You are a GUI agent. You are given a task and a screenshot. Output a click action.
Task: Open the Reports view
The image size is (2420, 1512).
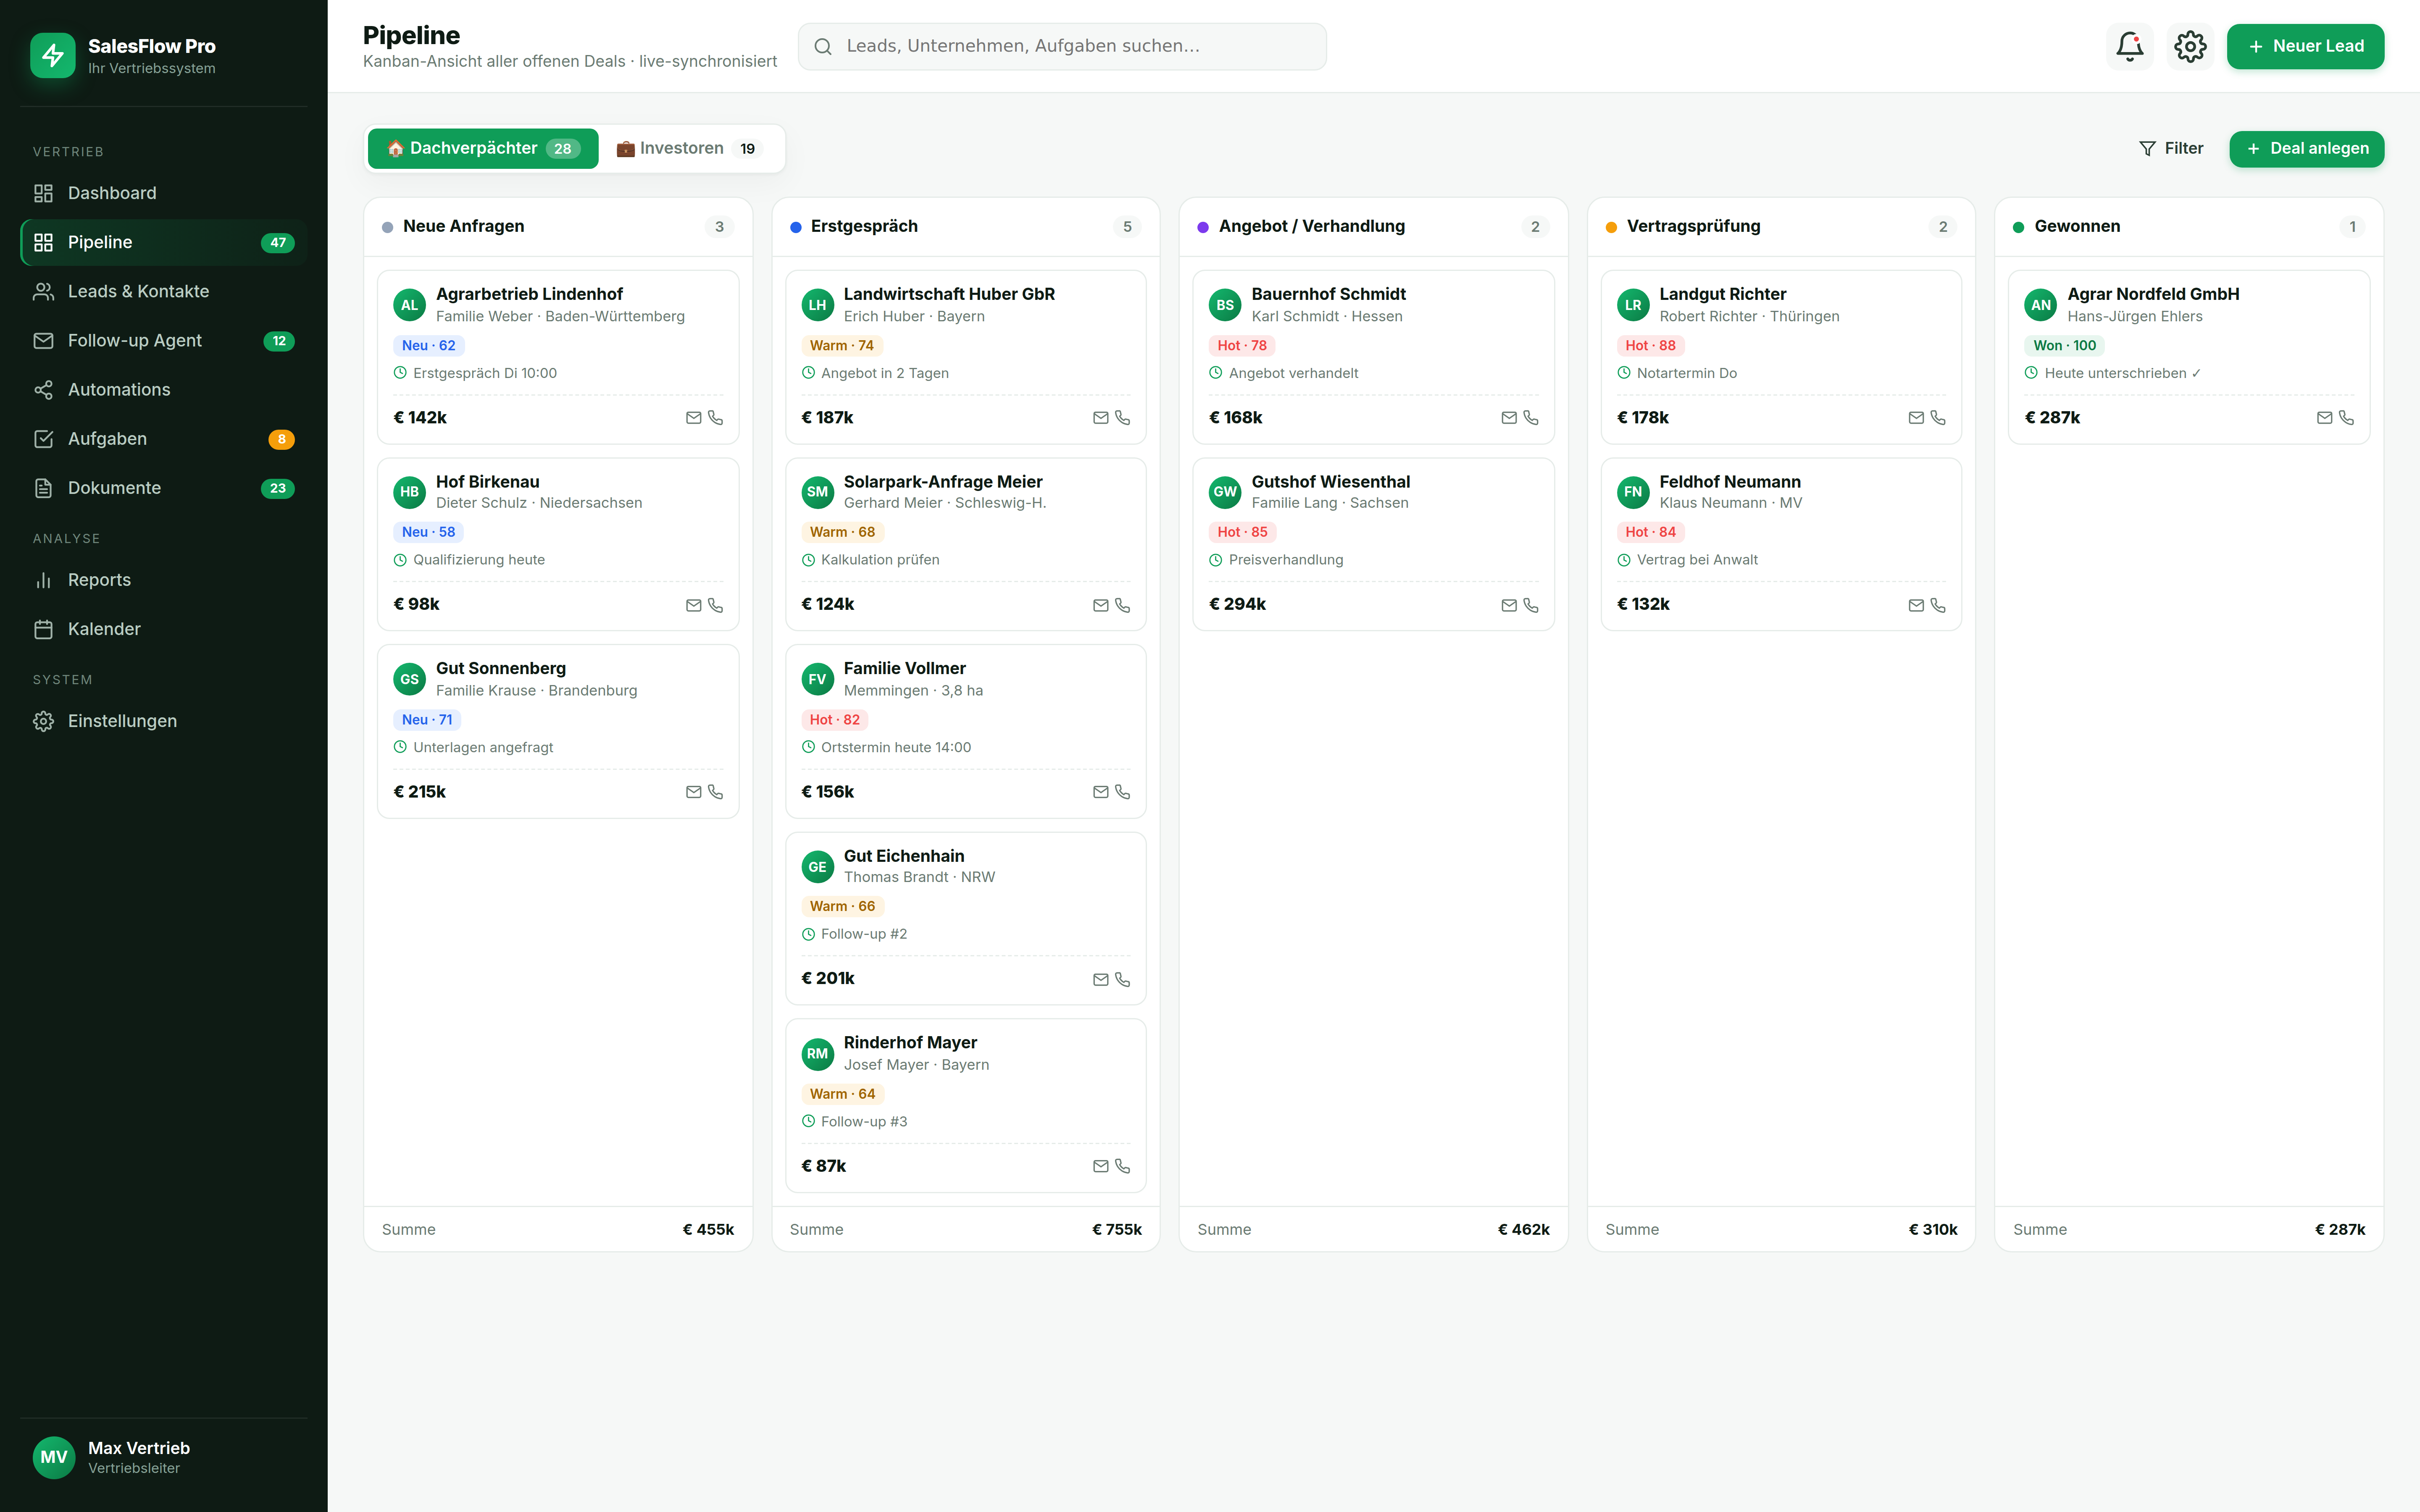[x=99, y=580]
